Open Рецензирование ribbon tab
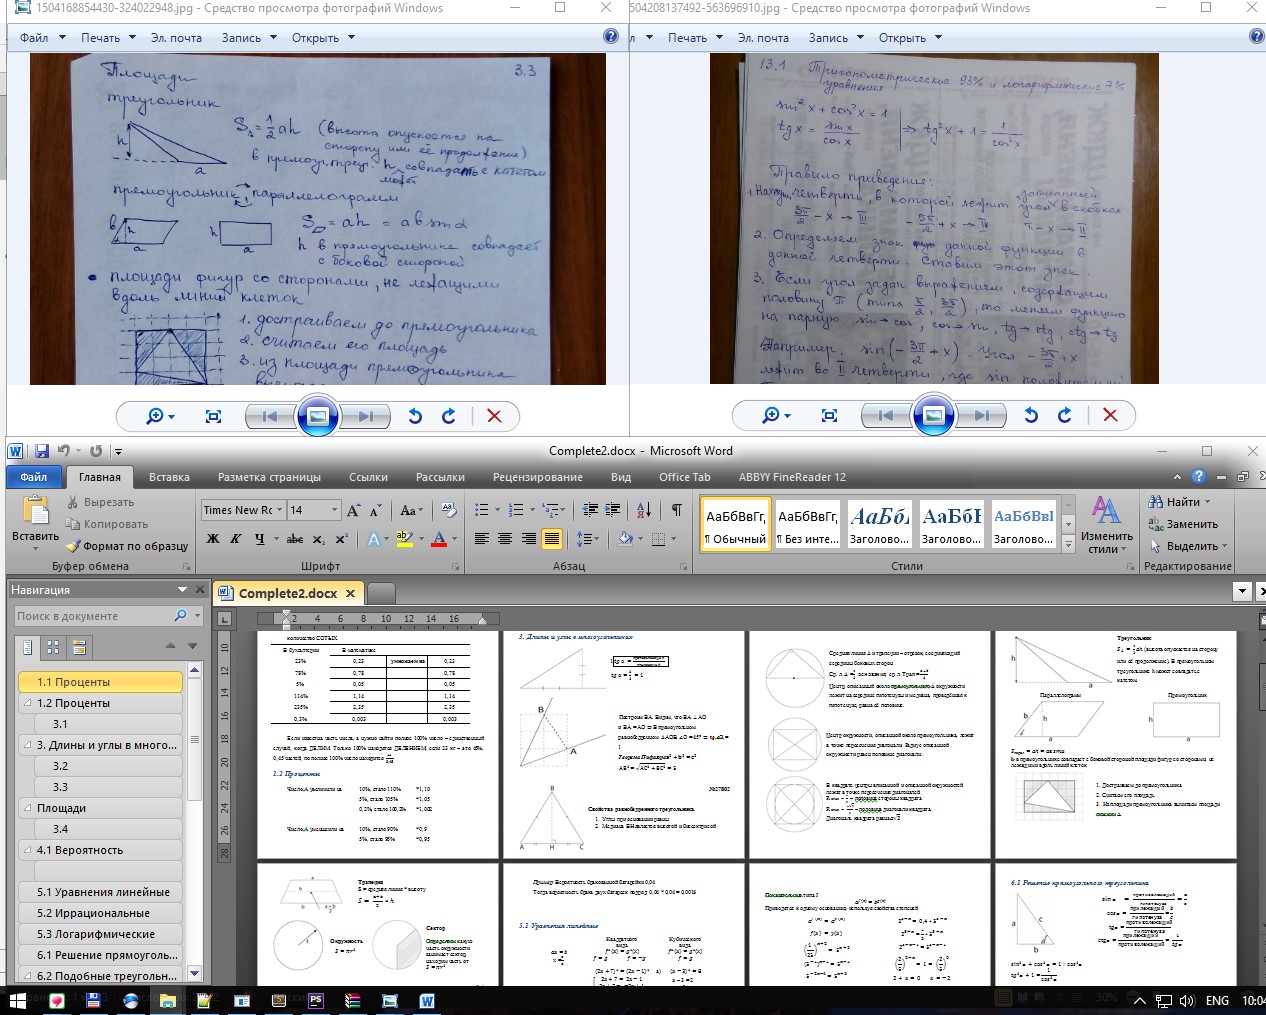 point(537,477)
